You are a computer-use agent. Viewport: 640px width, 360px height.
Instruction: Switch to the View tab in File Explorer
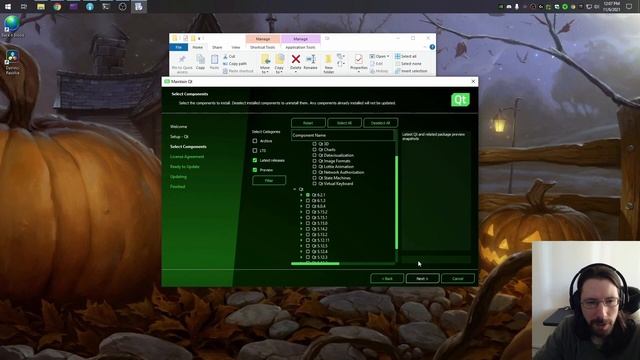pyautogui.click(x=236, y=47)
